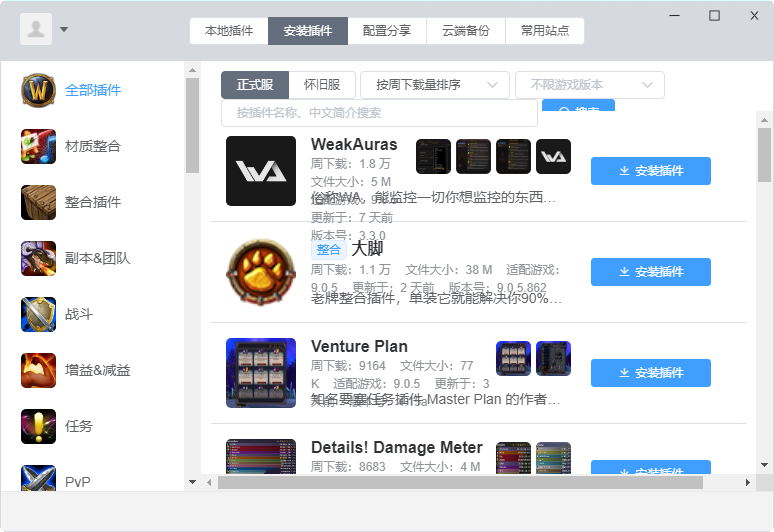Screen dimensions: 774x532
Task: View the second Details! Damage Meter thumbnail
Action: [553, 458]
